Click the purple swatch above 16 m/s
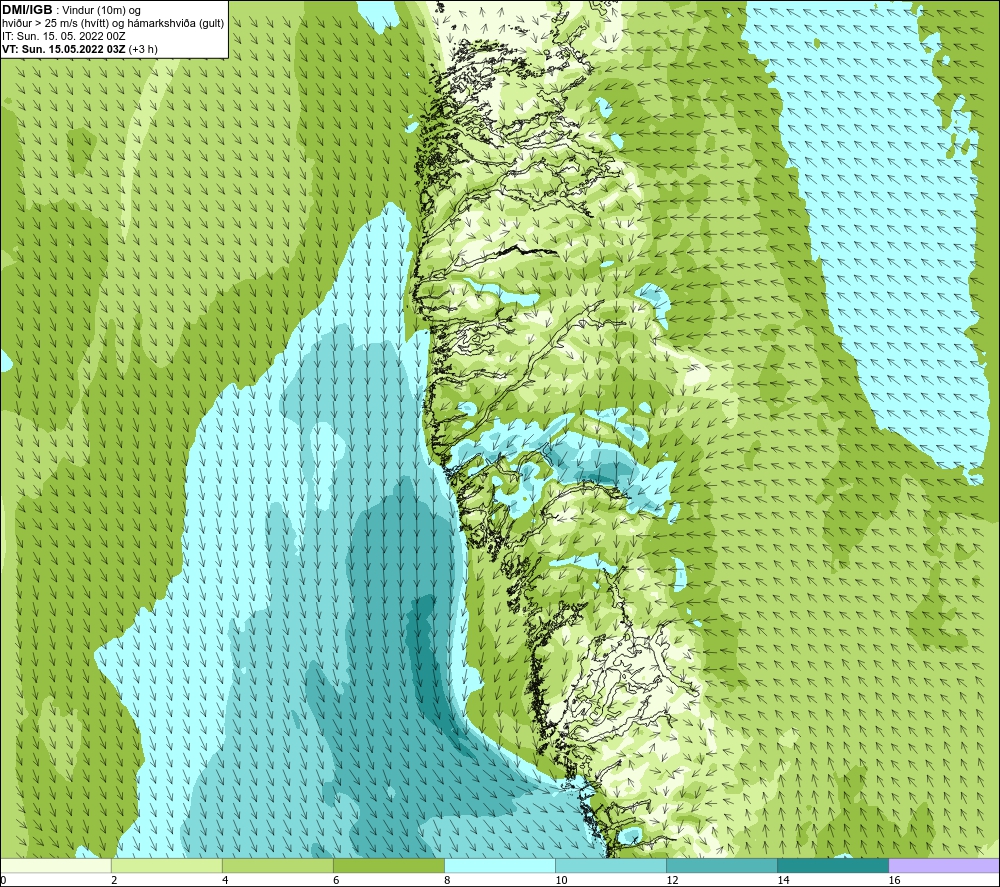 944,866
